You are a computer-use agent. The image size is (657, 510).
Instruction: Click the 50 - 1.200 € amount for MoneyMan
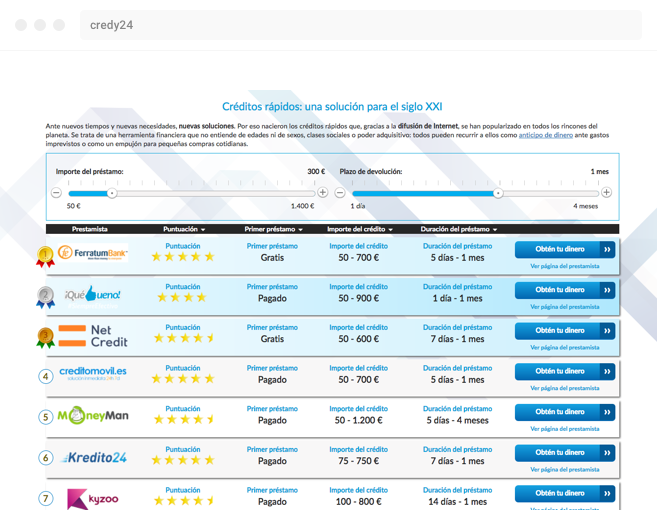tap(359, 420)
